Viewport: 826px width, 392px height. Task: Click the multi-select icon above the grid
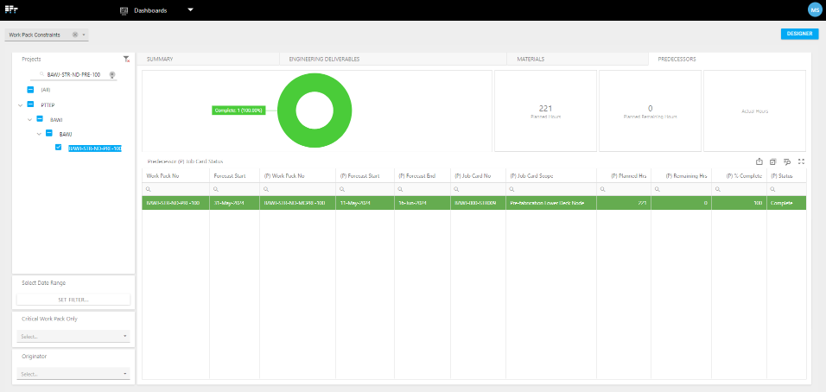[773, 162]
